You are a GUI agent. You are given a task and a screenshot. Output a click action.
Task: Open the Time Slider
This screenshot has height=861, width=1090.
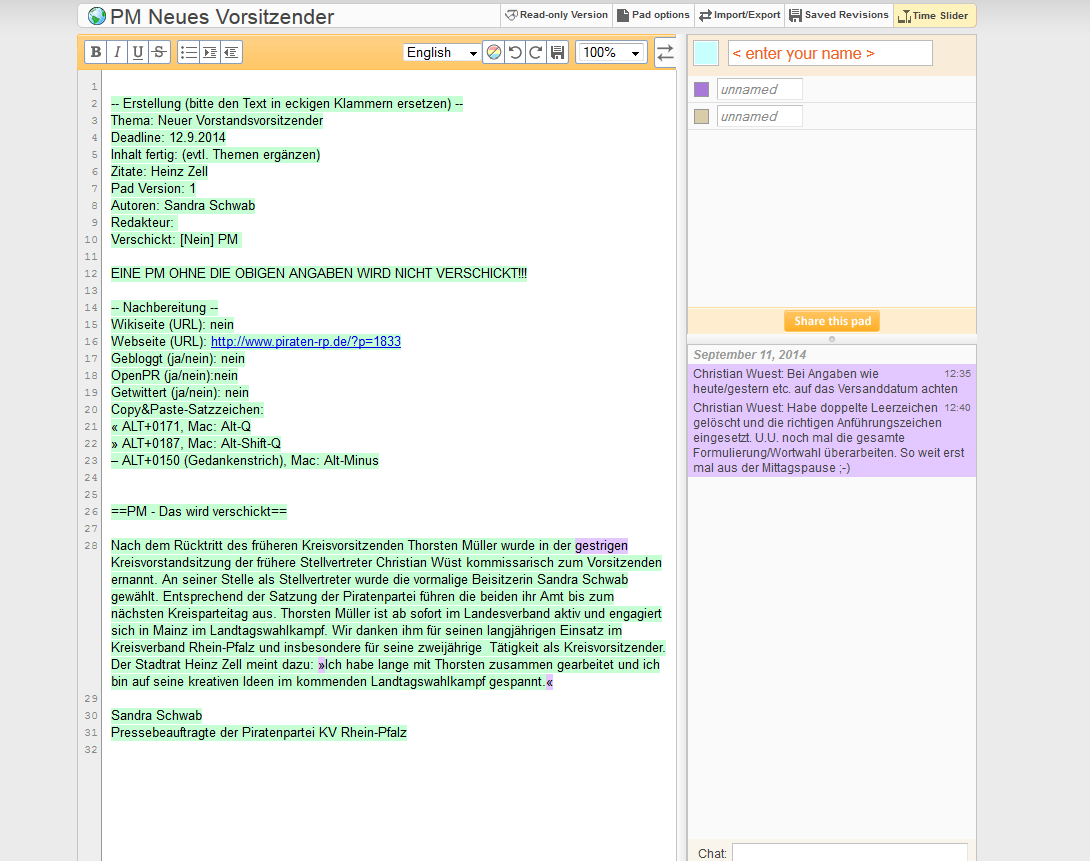[933, 15]
